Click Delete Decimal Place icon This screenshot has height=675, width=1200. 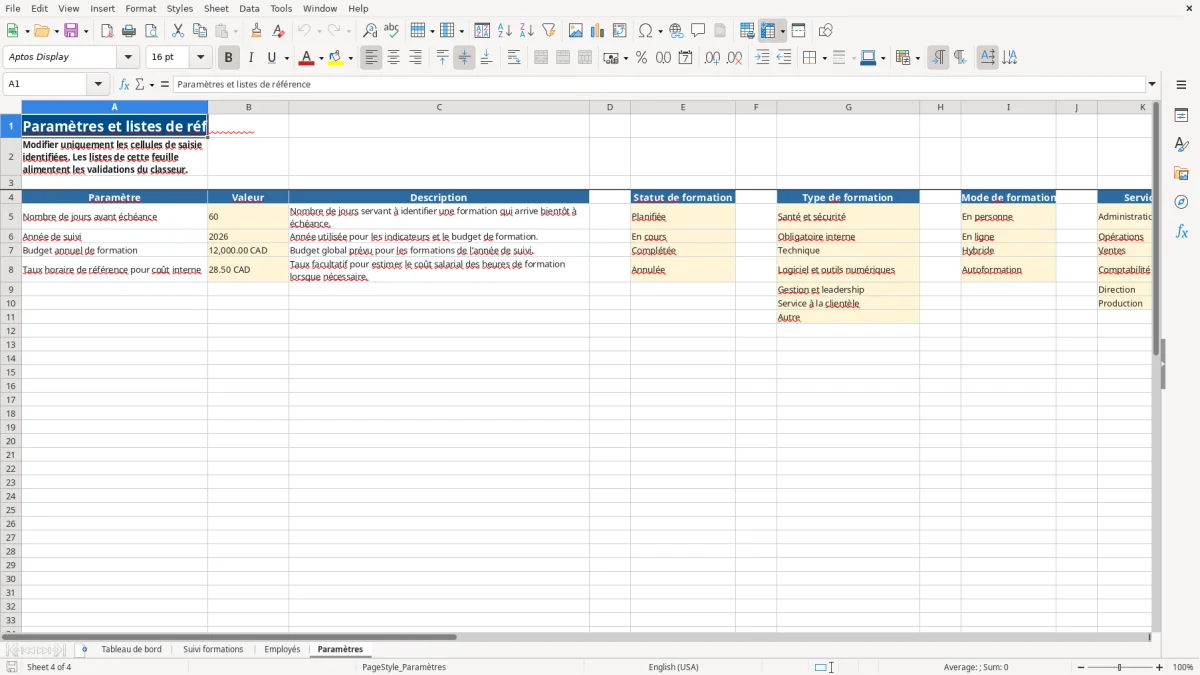(735, 58)
